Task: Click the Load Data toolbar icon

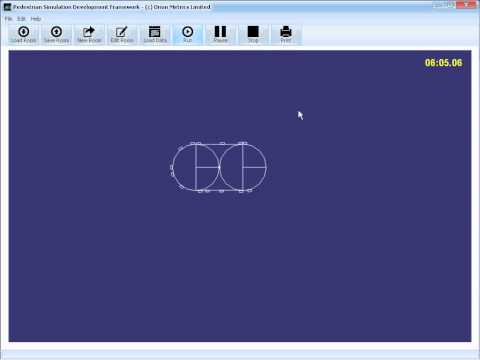Action: click(155, 34)
